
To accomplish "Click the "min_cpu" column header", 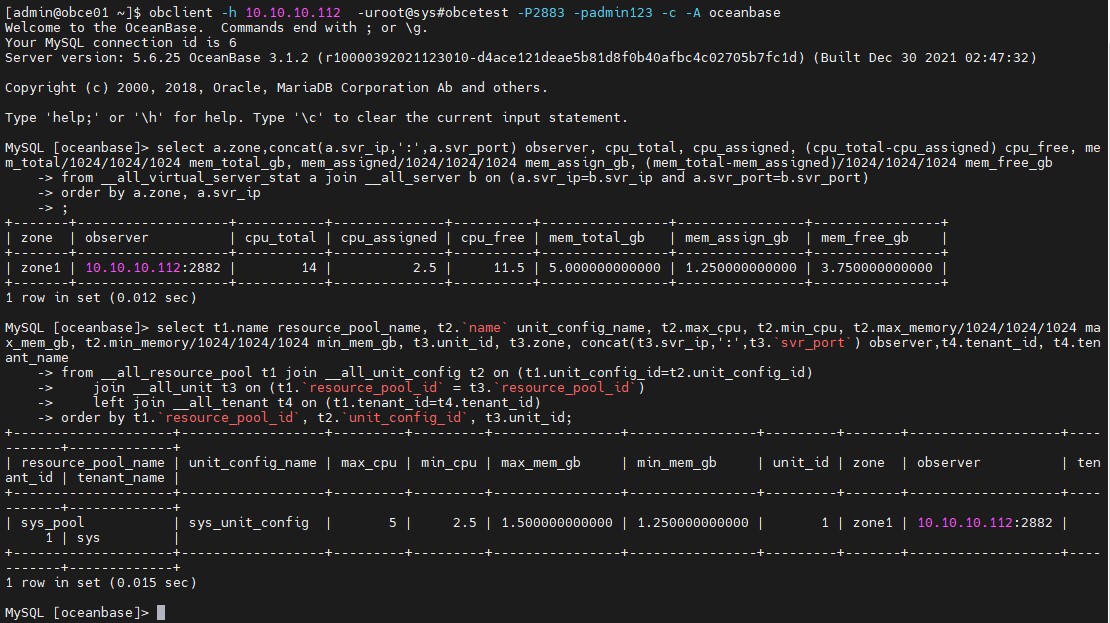I will pos(449,463).
